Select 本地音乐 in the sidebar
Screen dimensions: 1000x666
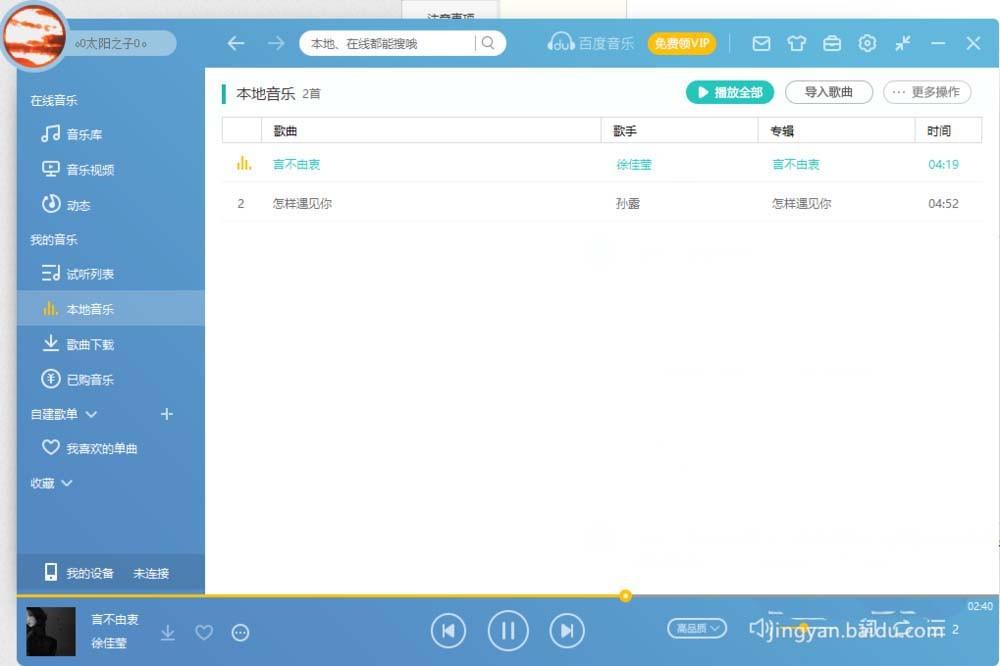(90, 308)
